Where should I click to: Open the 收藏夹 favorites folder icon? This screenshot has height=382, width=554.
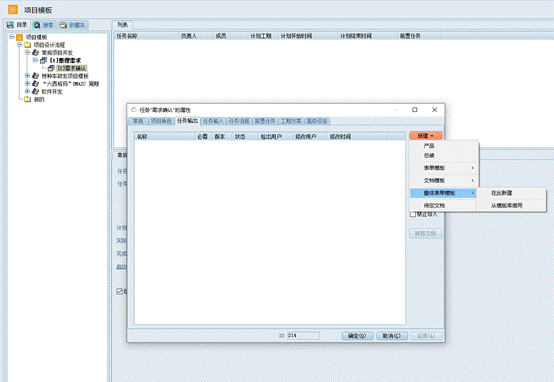(63, 25)
